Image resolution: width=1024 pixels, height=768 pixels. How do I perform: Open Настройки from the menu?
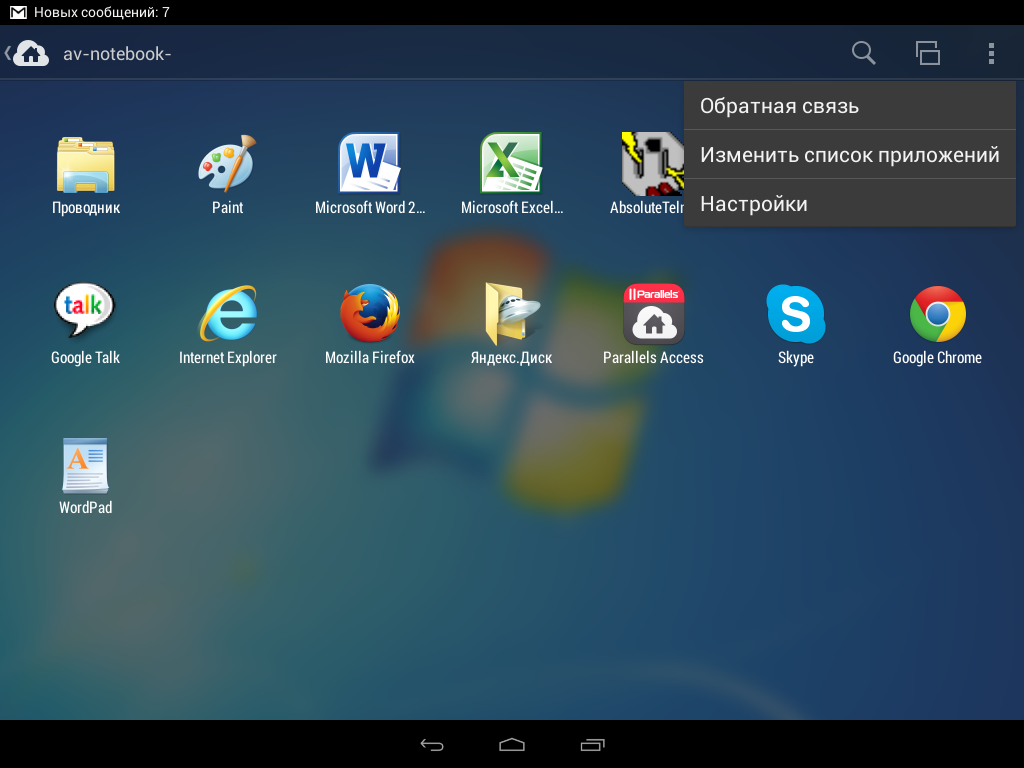click(x=850, y=204)
